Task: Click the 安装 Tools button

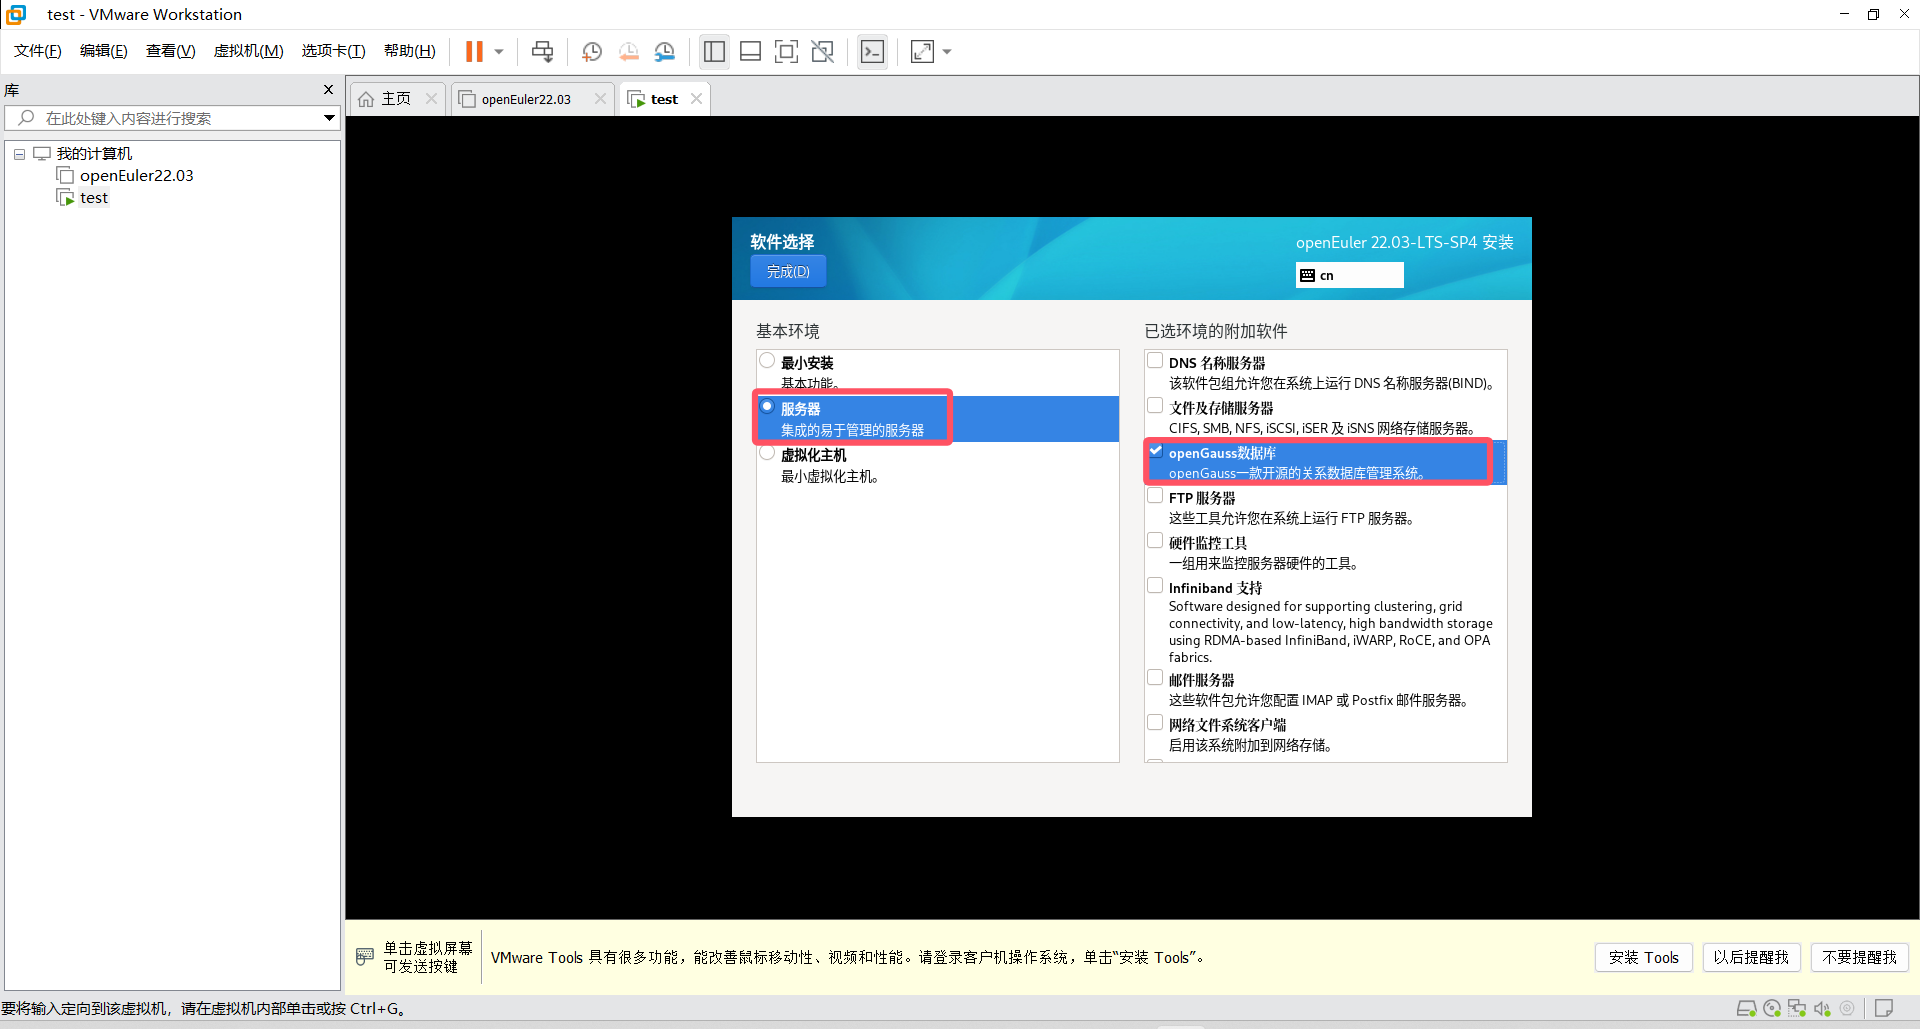Action: [x=1644, y=957]
